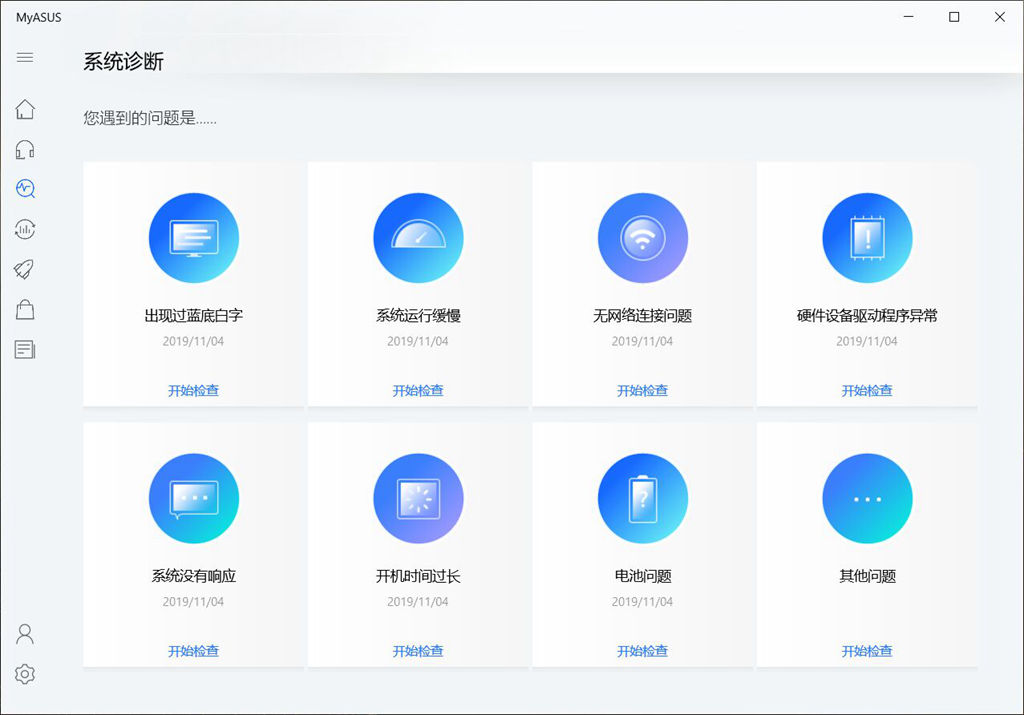Start check under 硬件设备驱动程序异常

pos(867,390)
